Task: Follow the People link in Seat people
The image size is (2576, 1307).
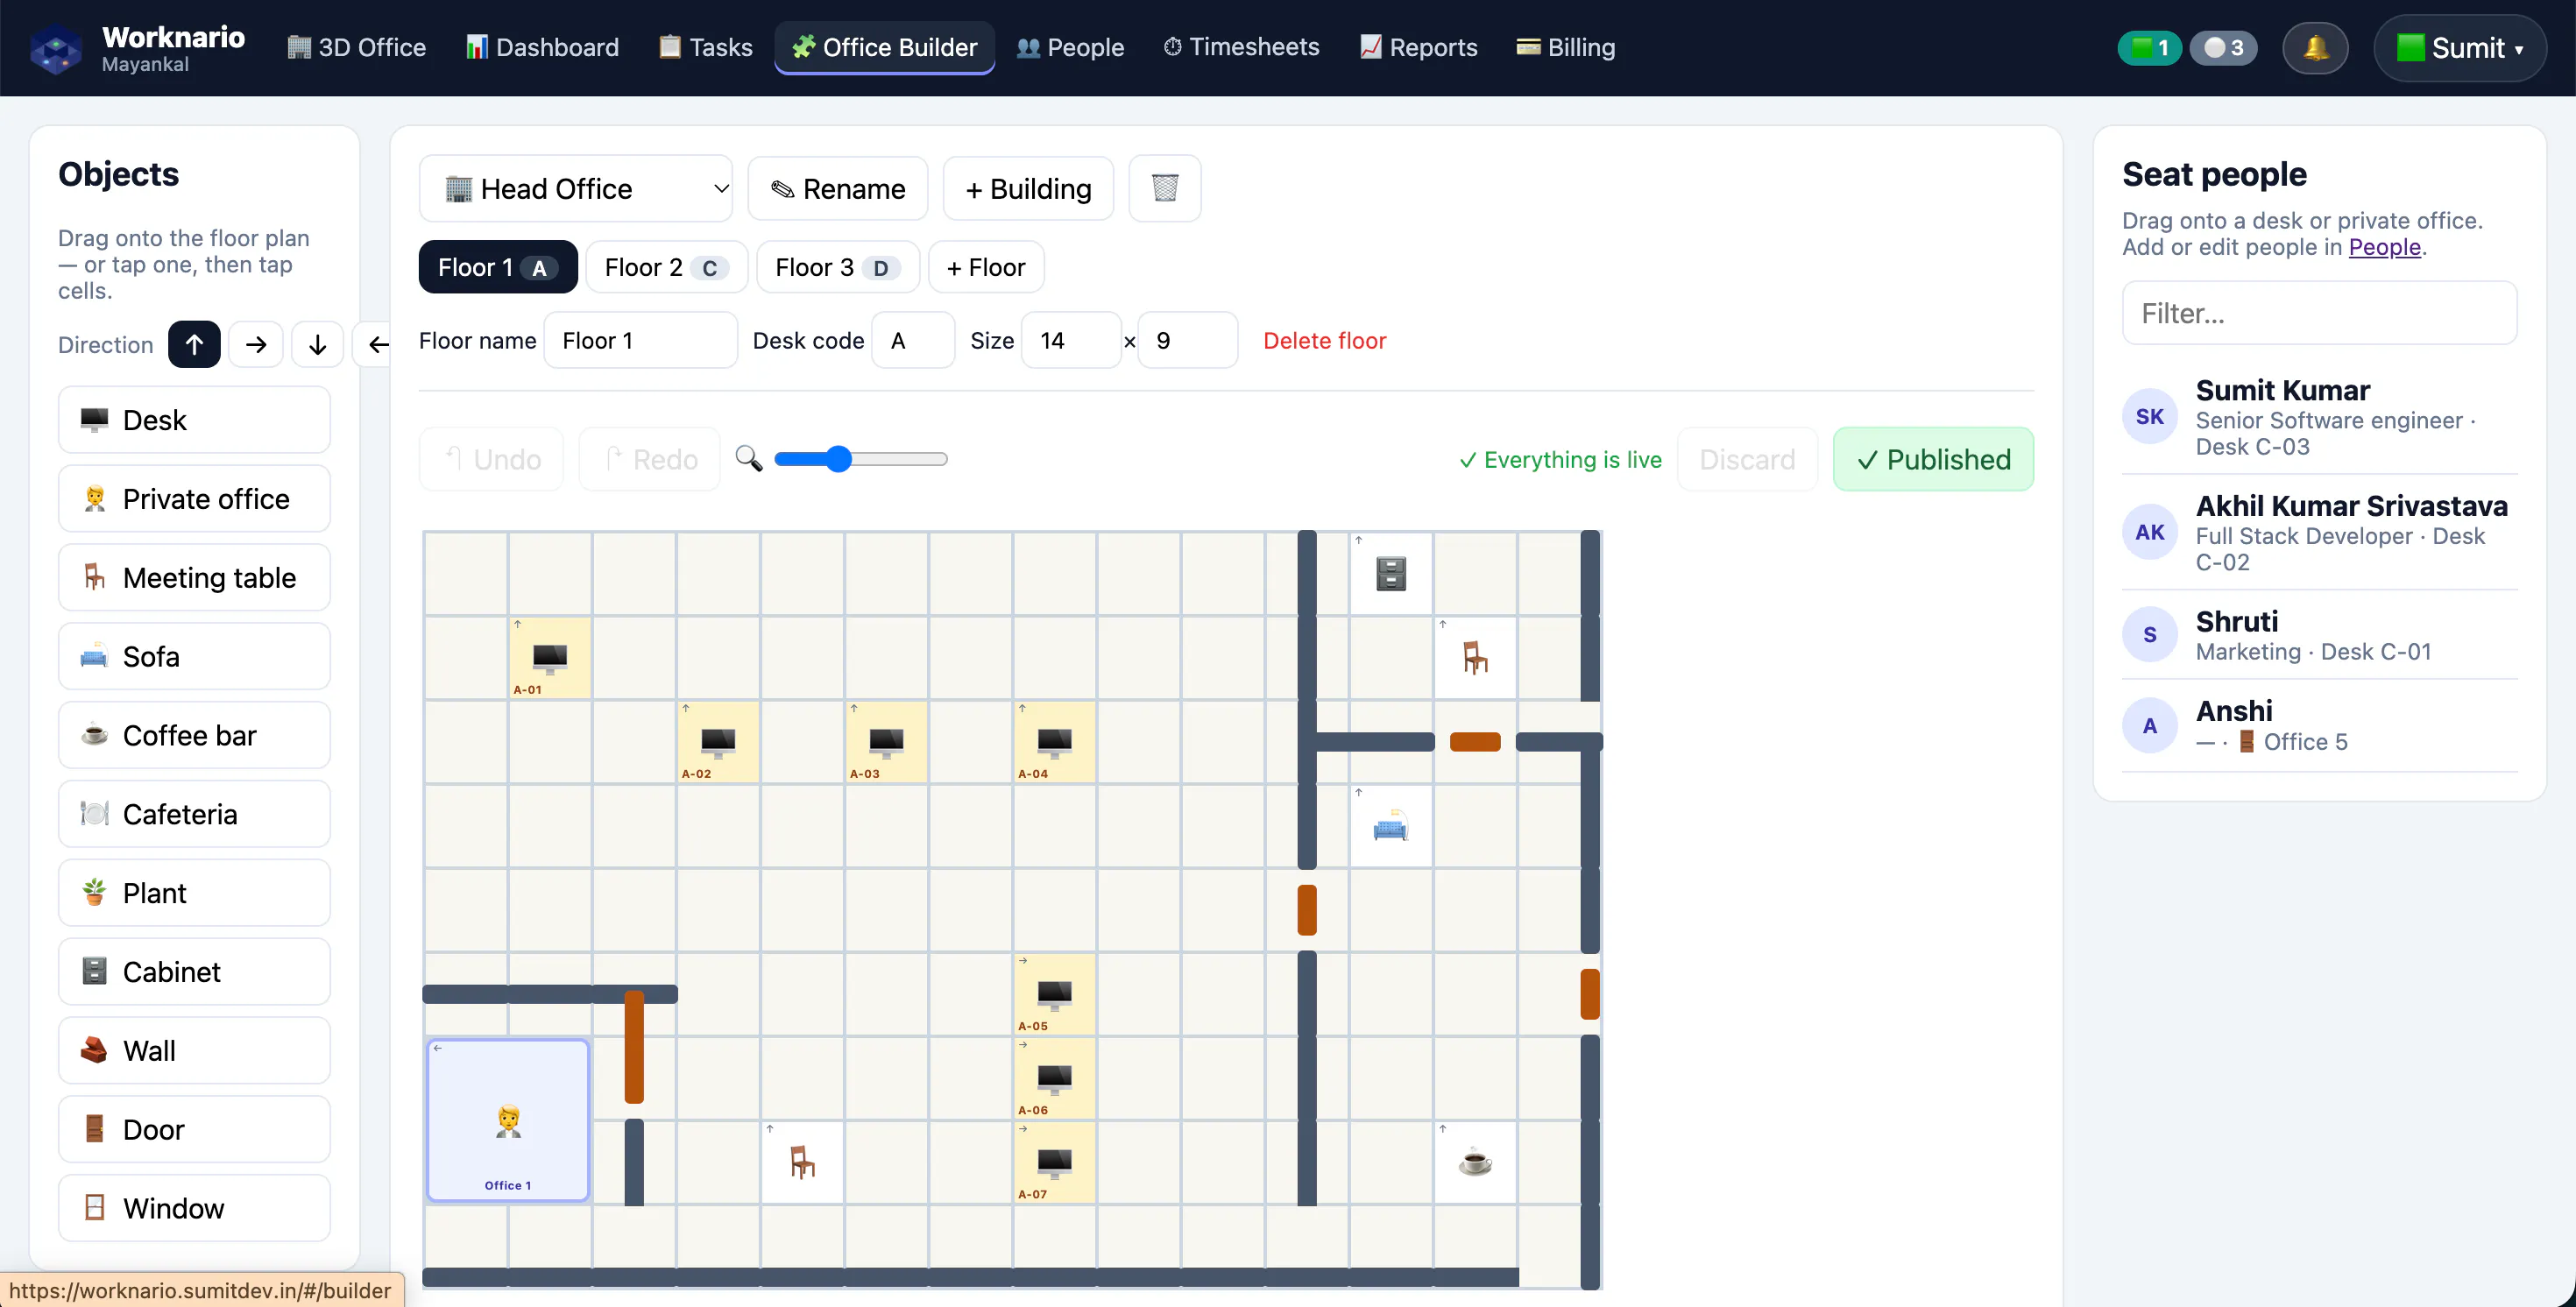Action: click(x=2384, y=247)
